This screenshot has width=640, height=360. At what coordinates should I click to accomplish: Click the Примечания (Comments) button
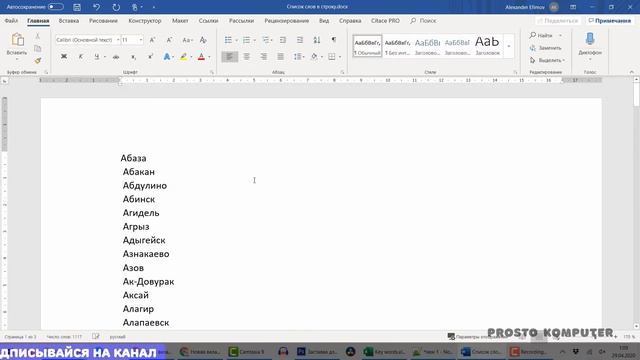point(610,20)
